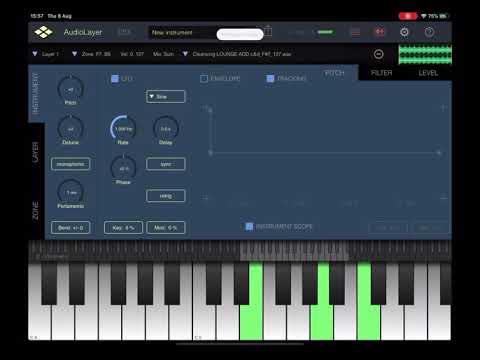The width and height of the screenshot is (480, 360).
Task: Open the green waveform sample thumbnail
Action: tap(425, 55)
